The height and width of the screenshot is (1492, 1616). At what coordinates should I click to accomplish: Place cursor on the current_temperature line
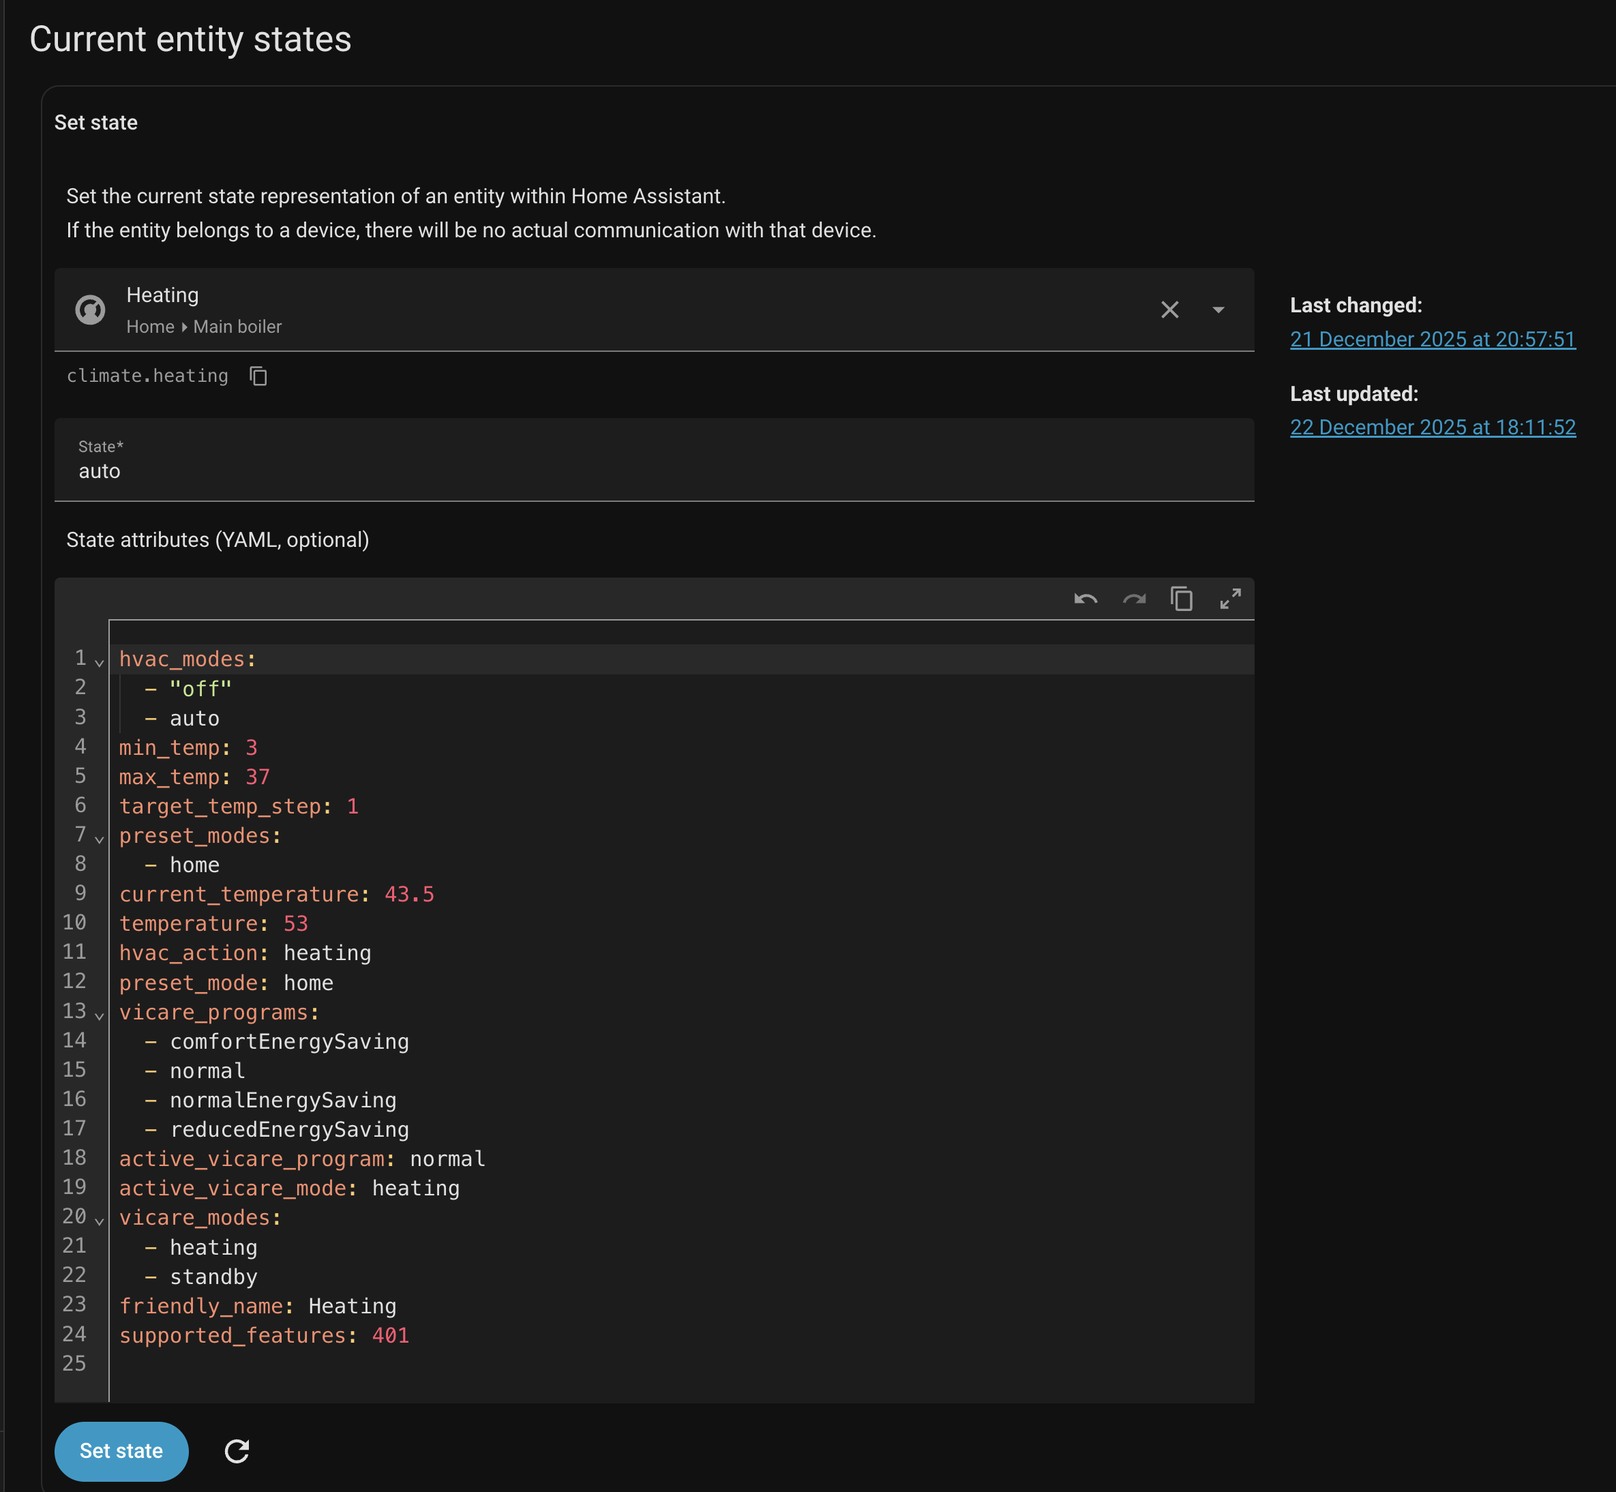(276, 895)
